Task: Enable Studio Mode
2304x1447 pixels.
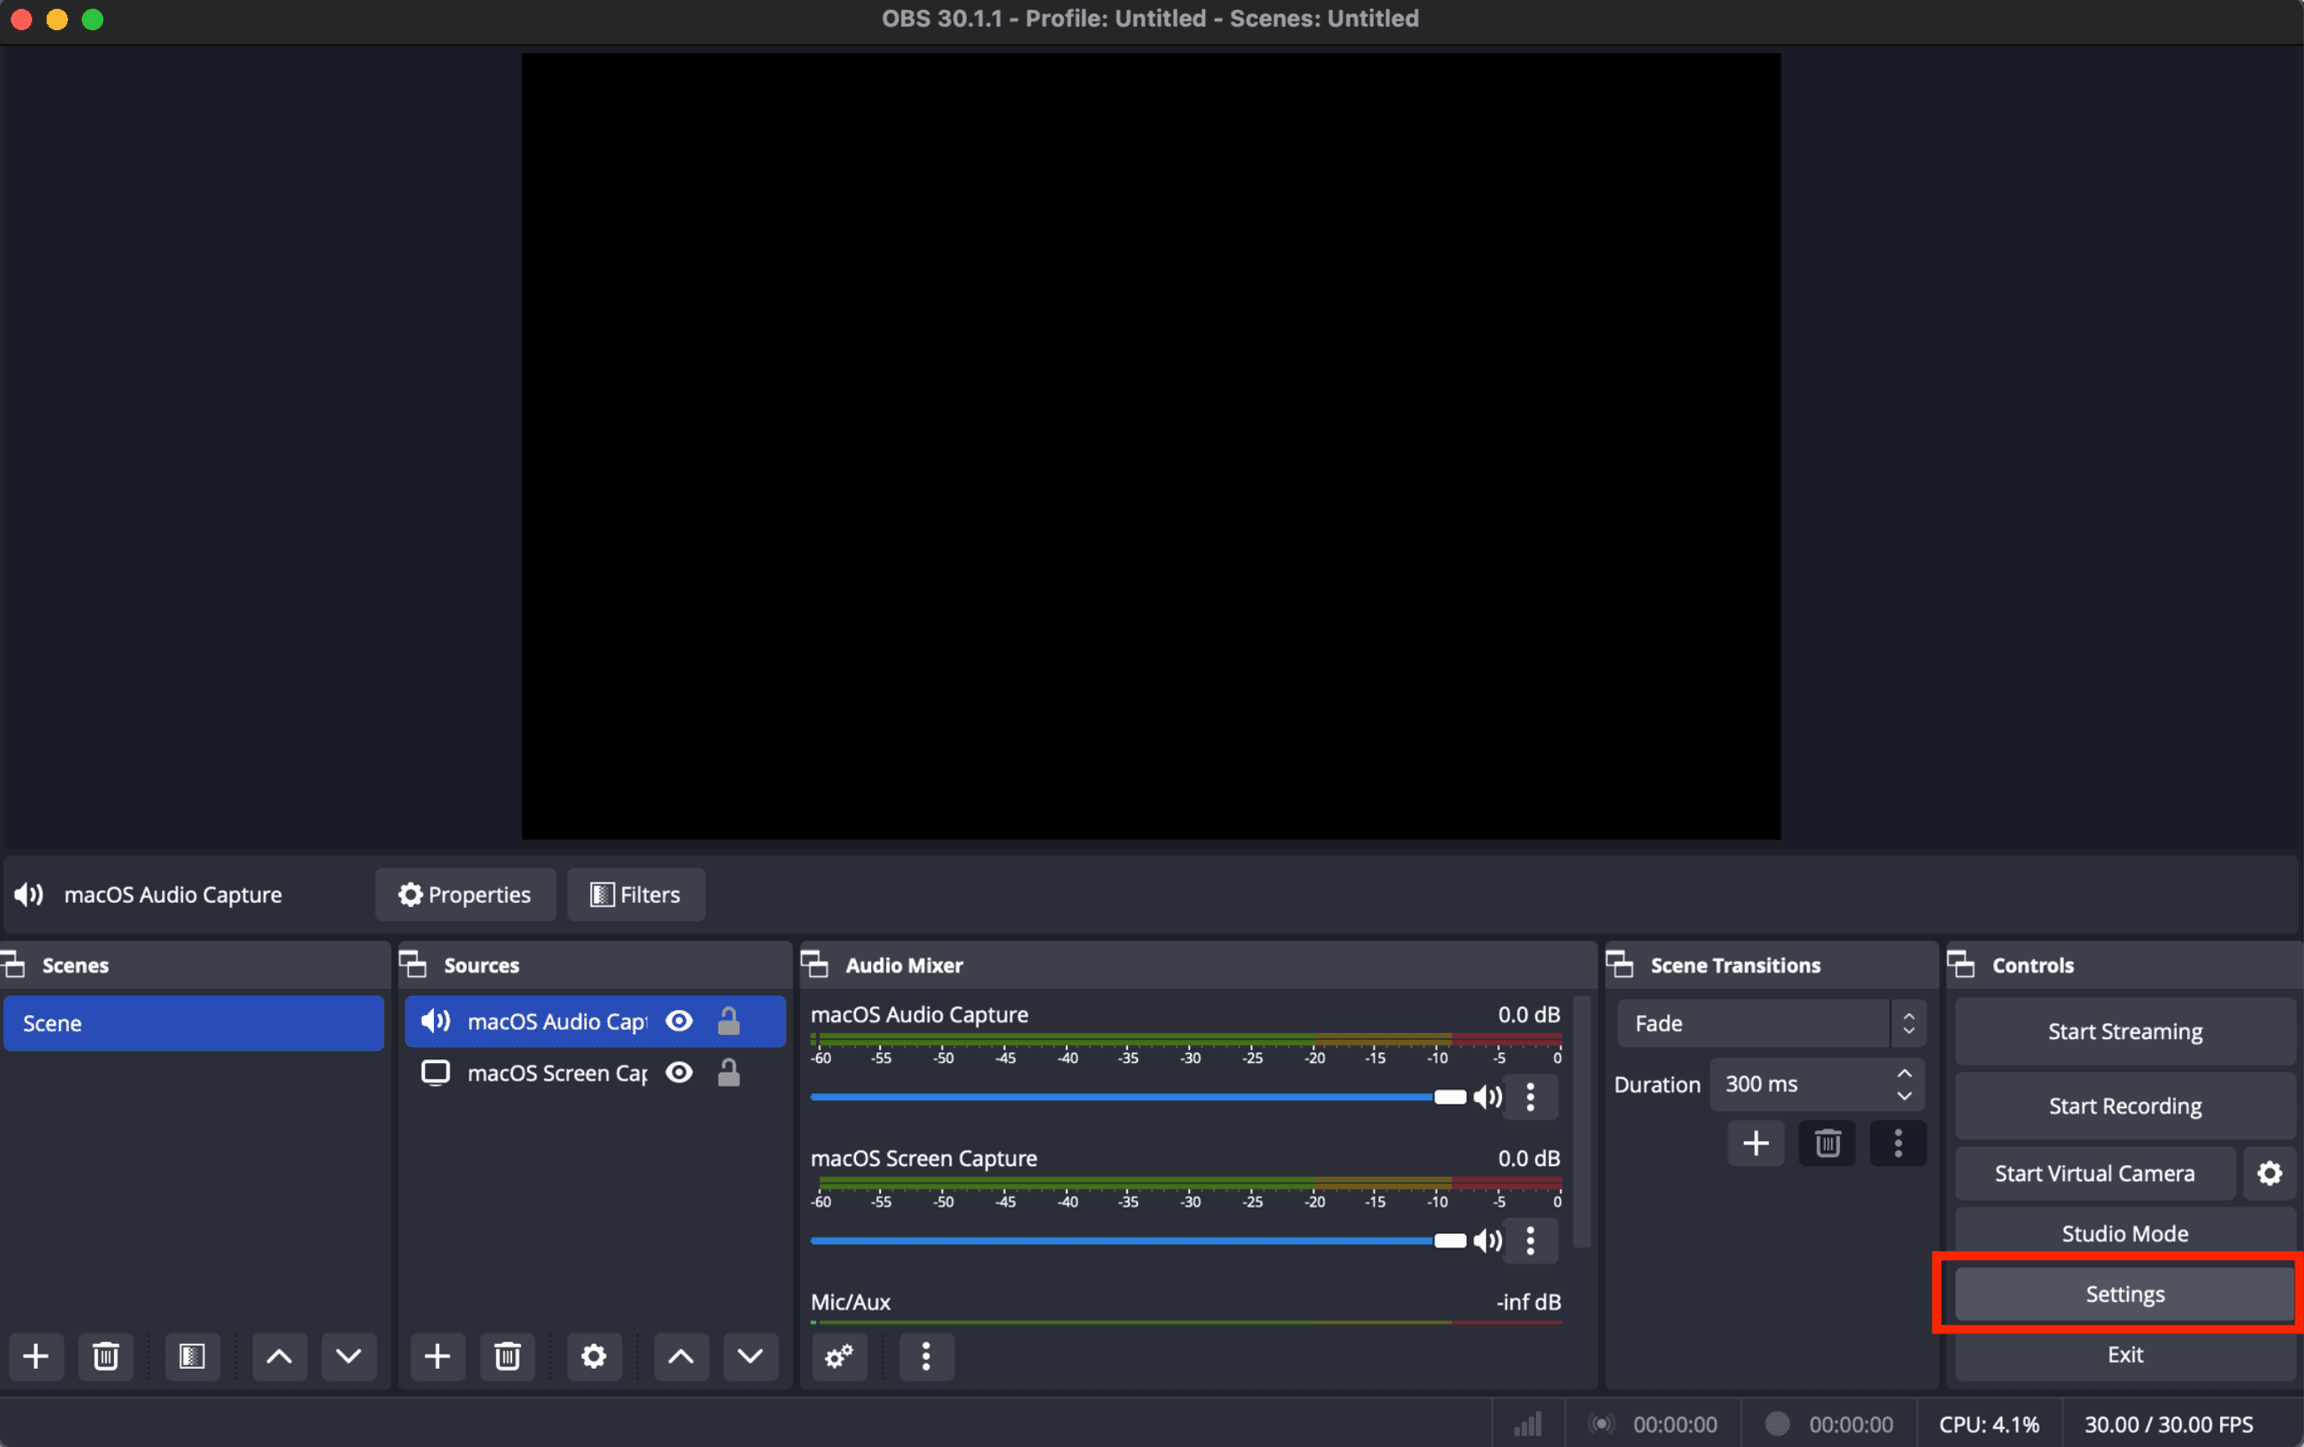Action: point(2125,1233)
